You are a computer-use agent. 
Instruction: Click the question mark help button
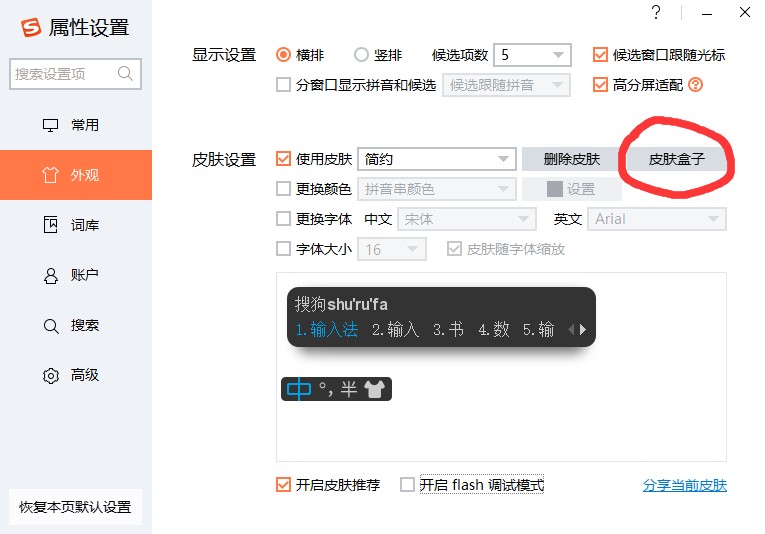[656, 12]
